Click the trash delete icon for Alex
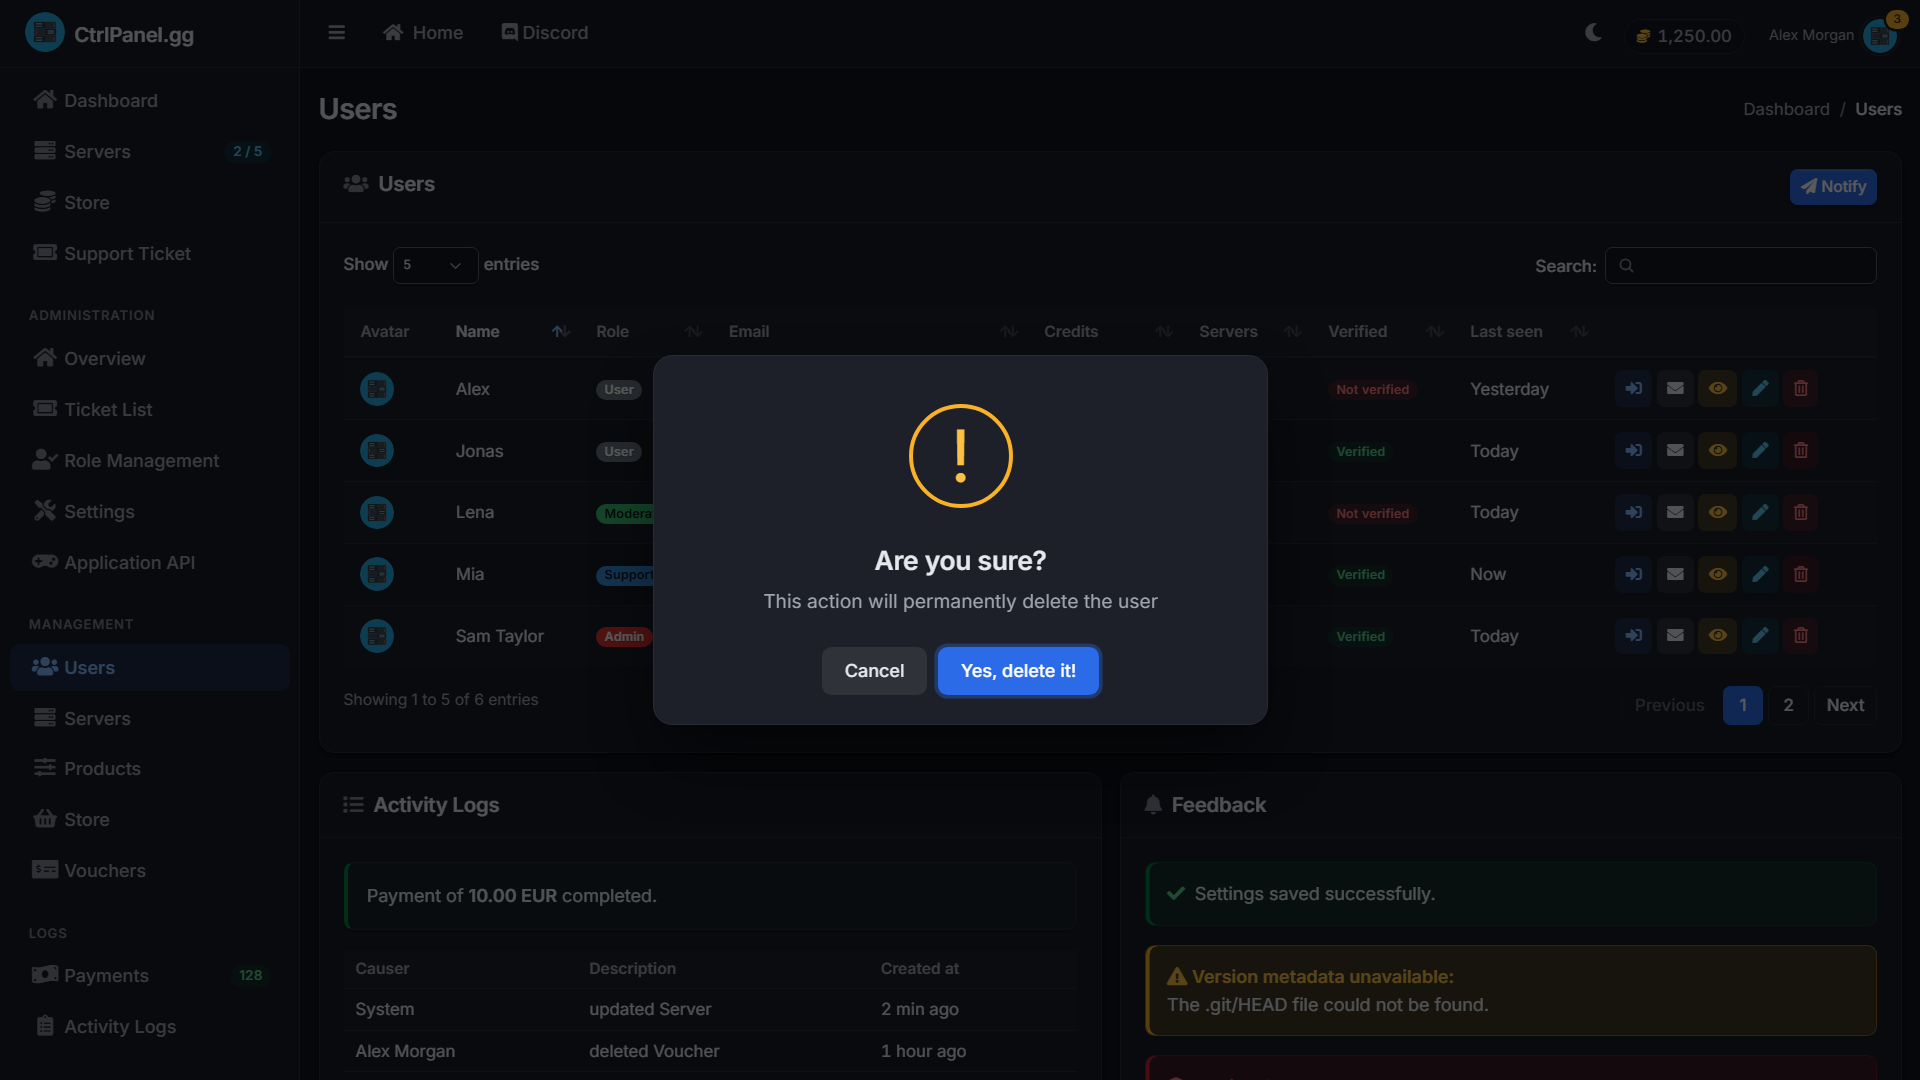 click(1801, 389)
